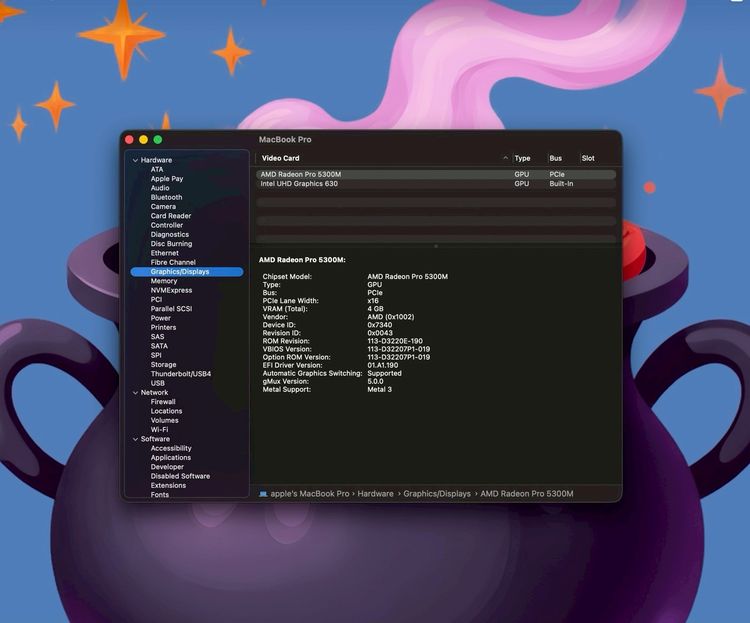Viewport: 750px width, 623px height.
Task: Collapse the Hardware section chevron
Action: point(135,160)
